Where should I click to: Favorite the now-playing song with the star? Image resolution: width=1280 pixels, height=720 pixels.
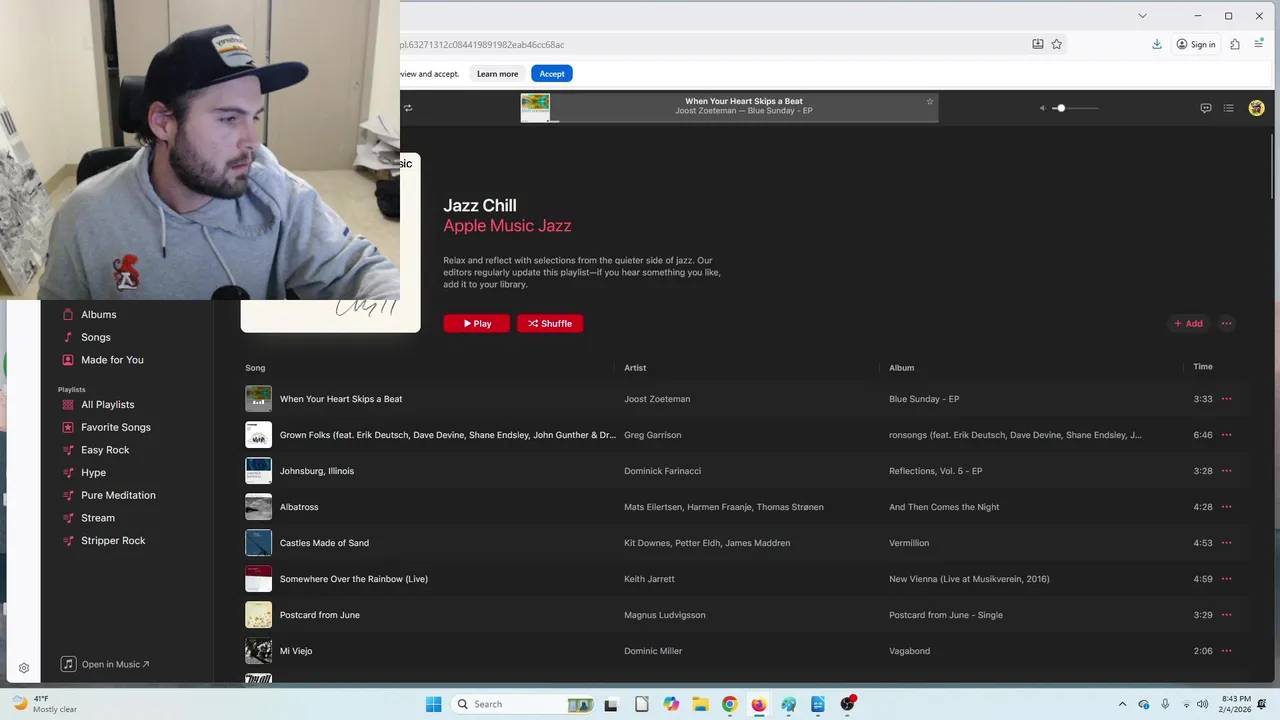coord(930,101)
